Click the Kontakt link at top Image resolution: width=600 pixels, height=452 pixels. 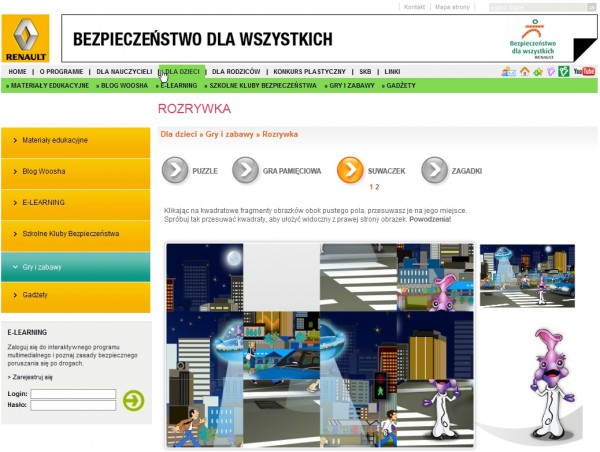pyautogui.click(x=414, y=7)
